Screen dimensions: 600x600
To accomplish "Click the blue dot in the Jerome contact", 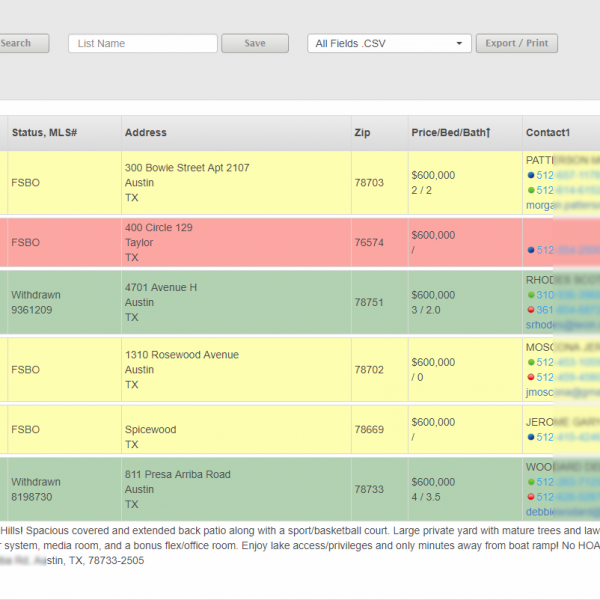I will tap(530, 437).
